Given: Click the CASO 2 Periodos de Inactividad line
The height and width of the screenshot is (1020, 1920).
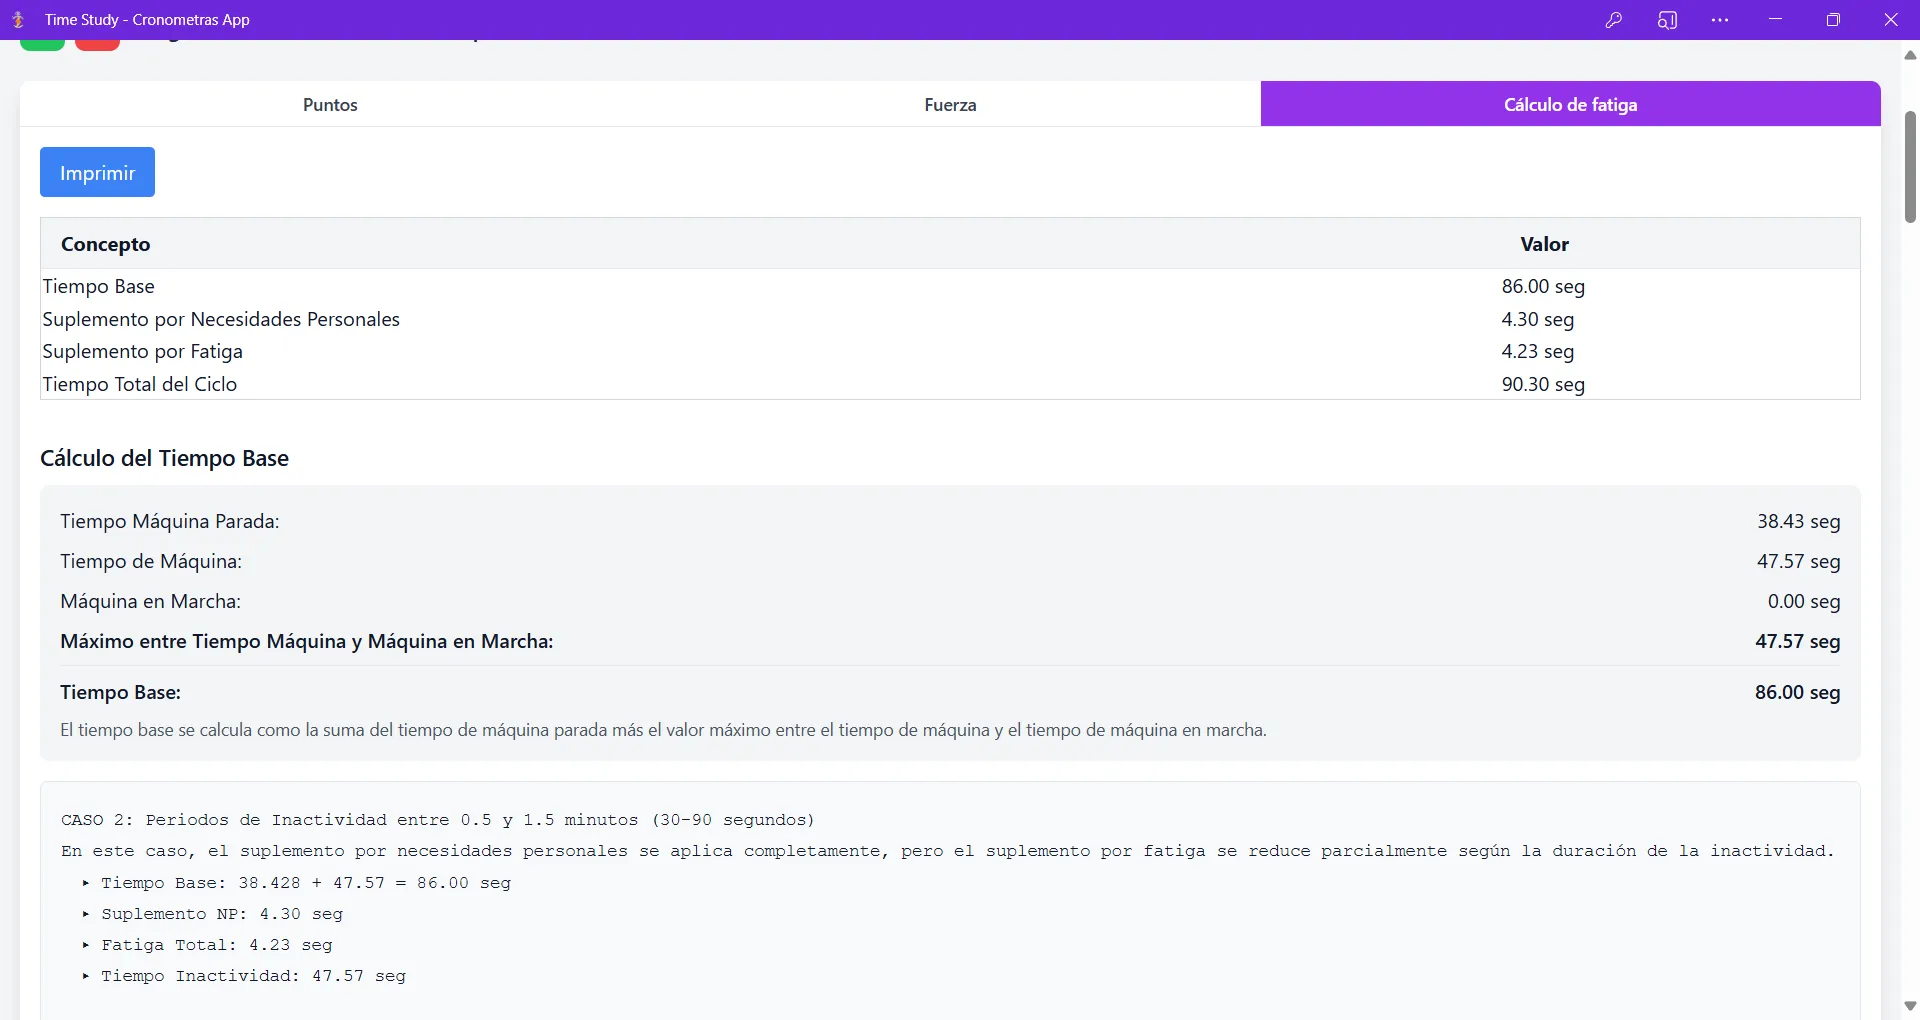Looking at the screenshot, I should click(438, 820).
